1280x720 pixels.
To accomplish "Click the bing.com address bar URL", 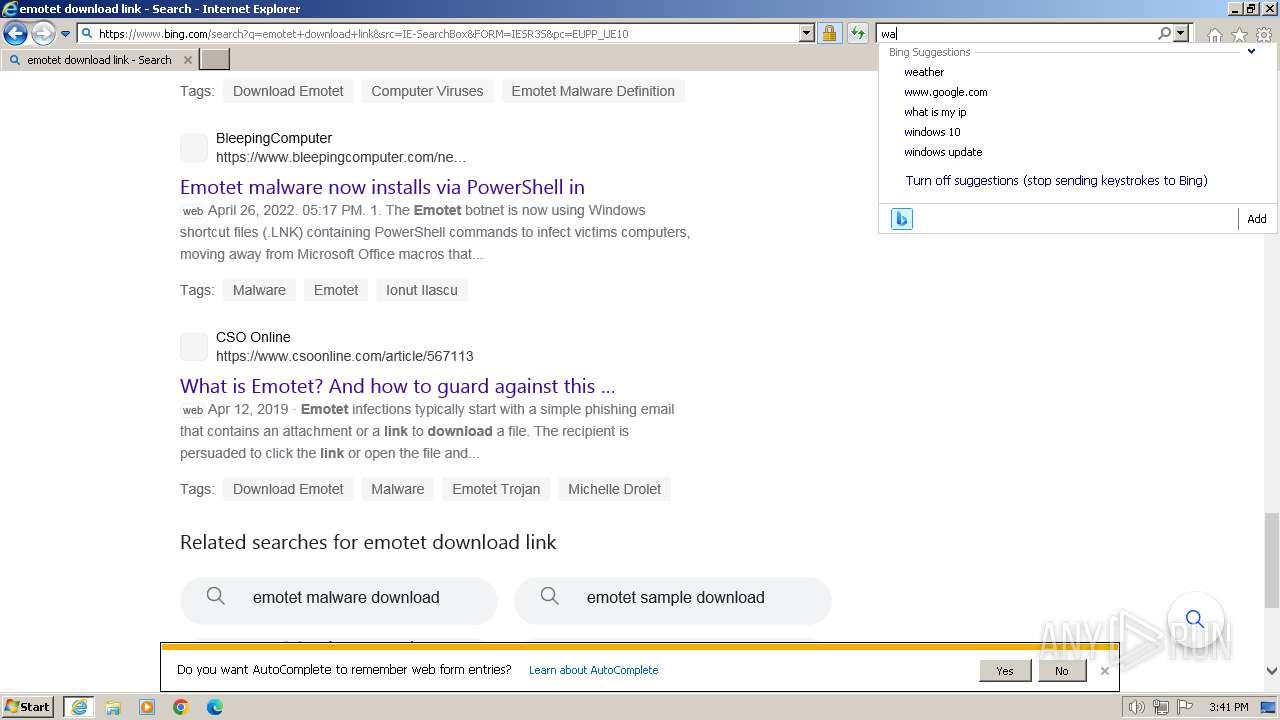I will [x=363, y=34].
